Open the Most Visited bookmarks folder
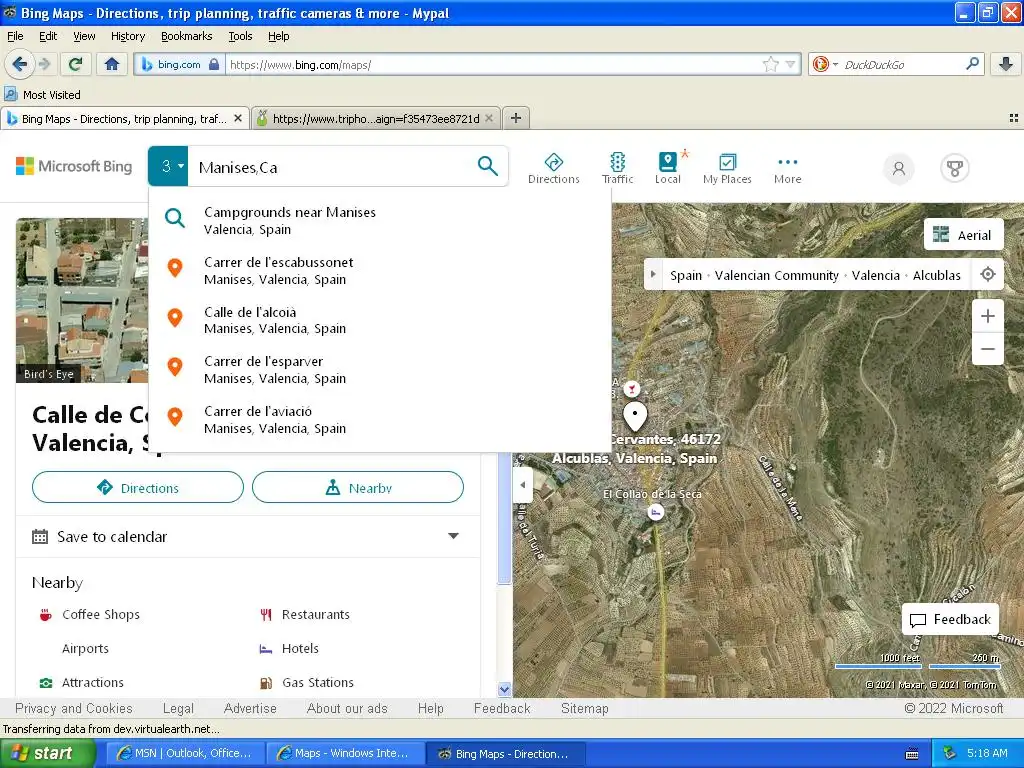The image size is (1024, 768). [42, 95]
